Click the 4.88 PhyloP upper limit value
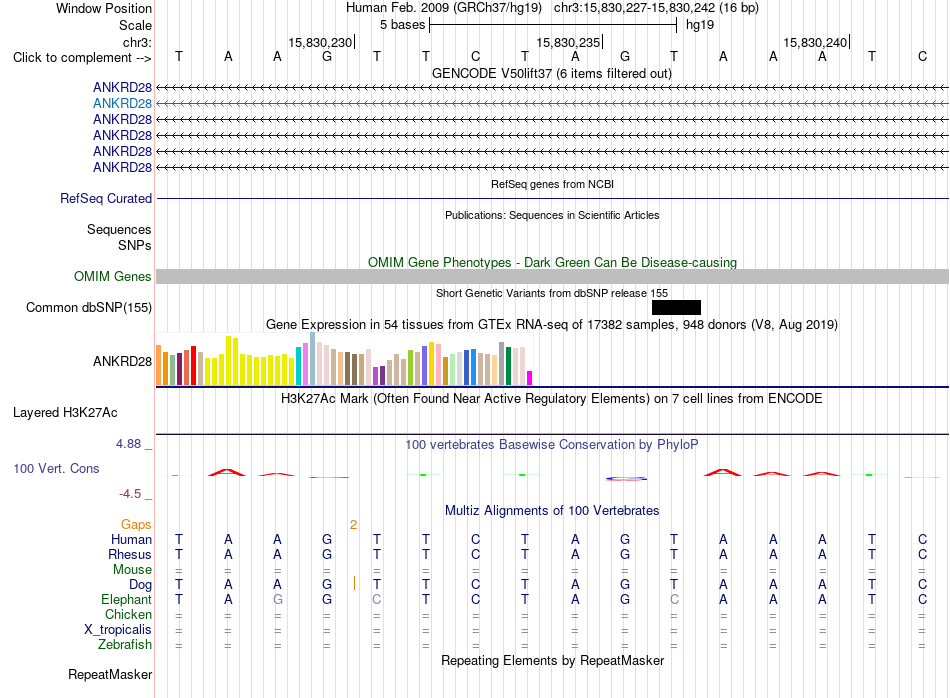This screenshot has width=950, height=698. (128, 444)
